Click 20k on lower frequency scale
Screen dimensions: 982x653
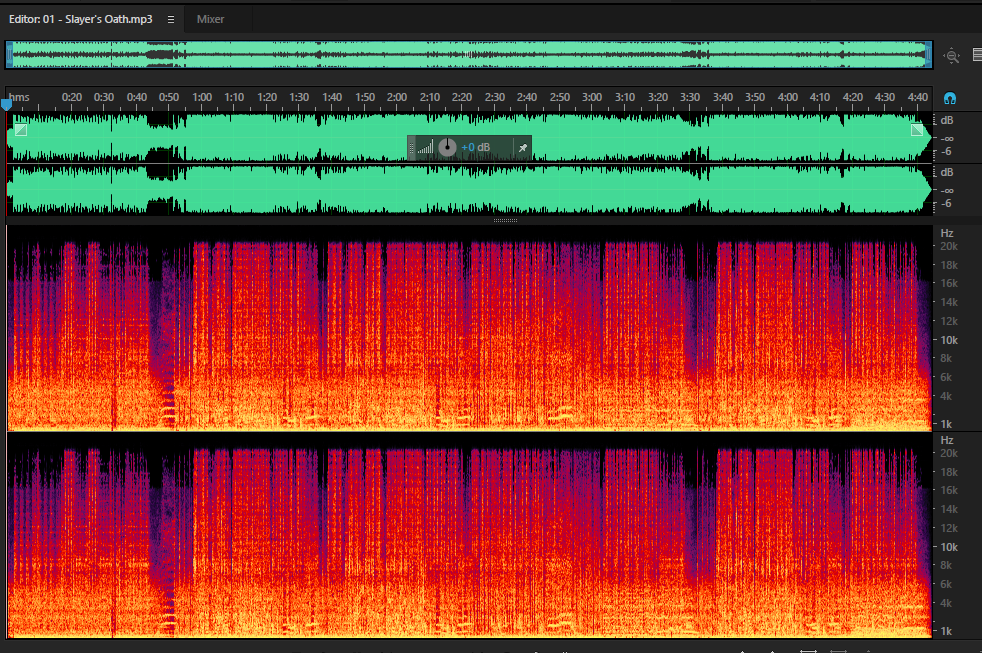click(x=949, y=453)
